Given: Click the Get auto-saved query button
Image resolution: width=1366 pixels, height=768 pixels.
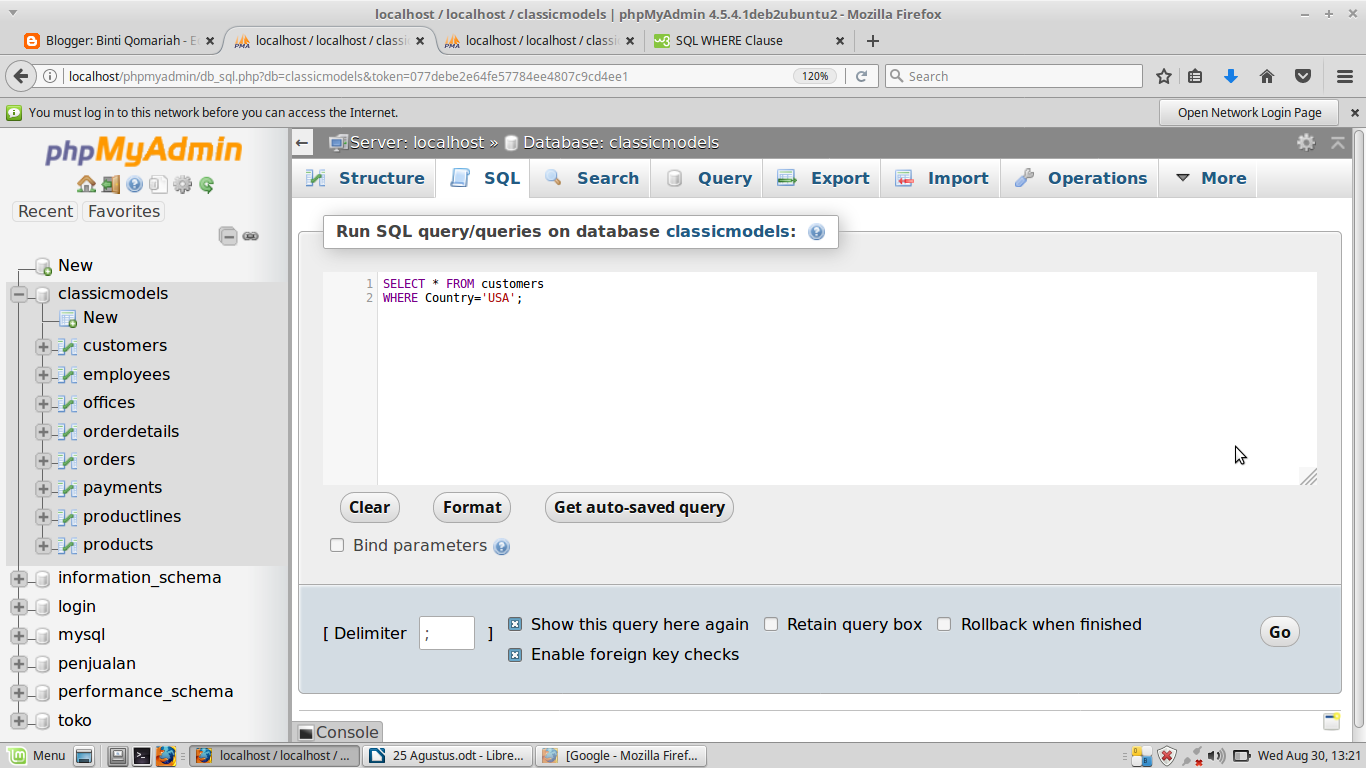Looking at the screenshot, I should (639, 507).
